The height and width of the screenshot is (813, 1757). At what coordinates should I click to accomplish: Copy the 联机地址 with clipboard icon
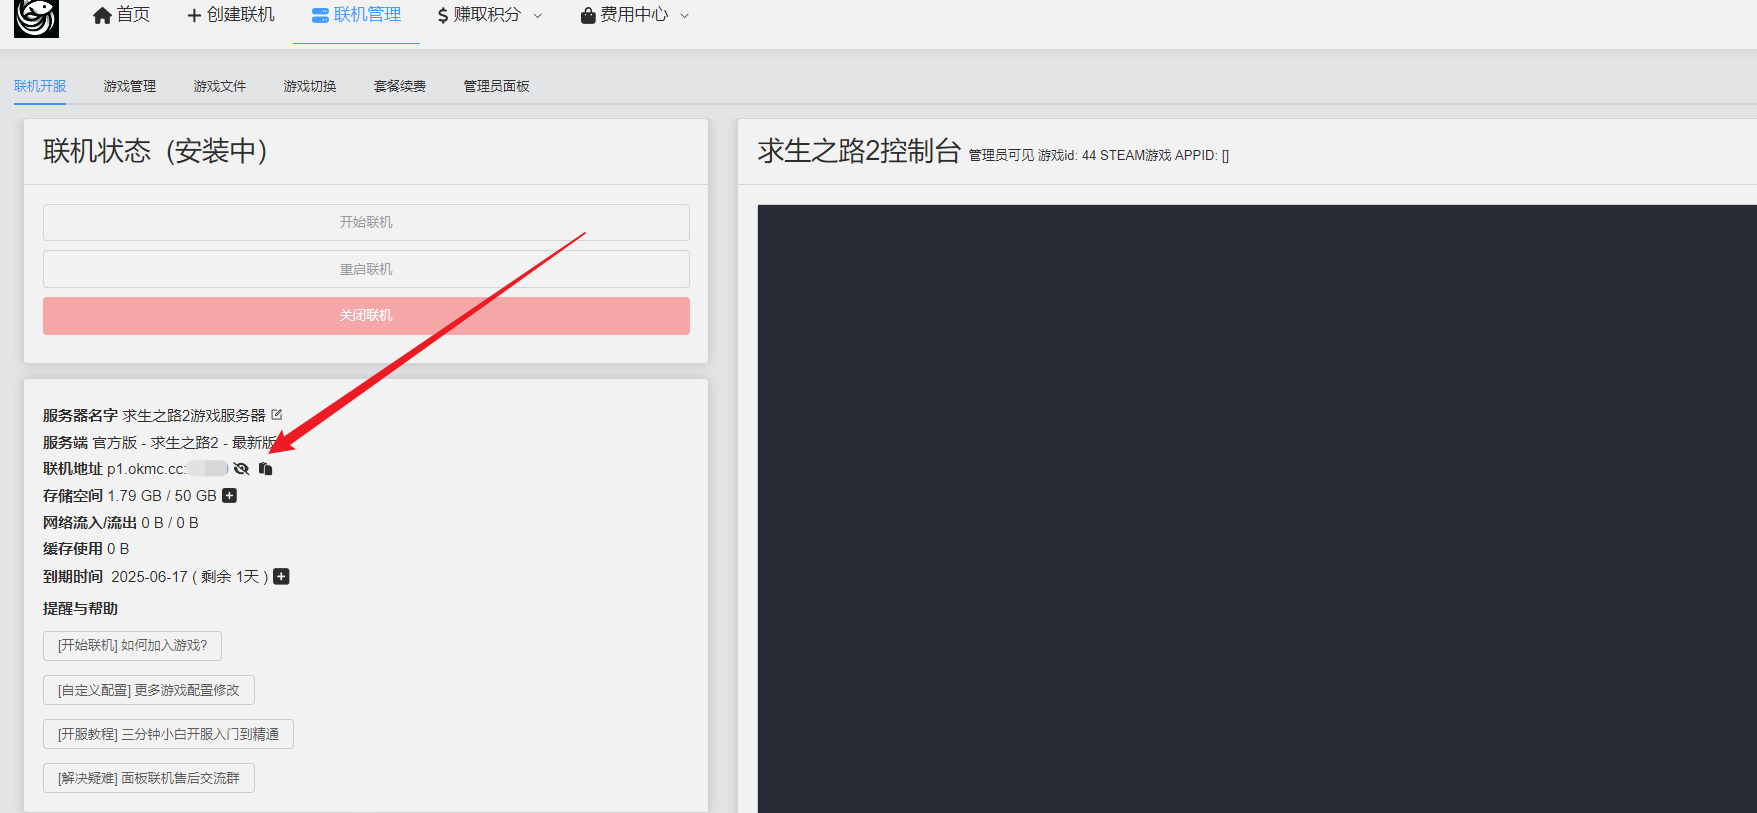pyautogui.click(x=265, y=468)
